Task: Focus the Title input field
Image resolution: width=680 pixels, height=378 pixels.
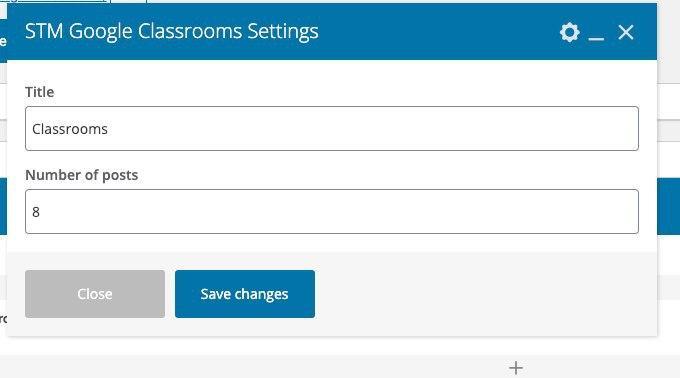Action: (x=332, y=128)
